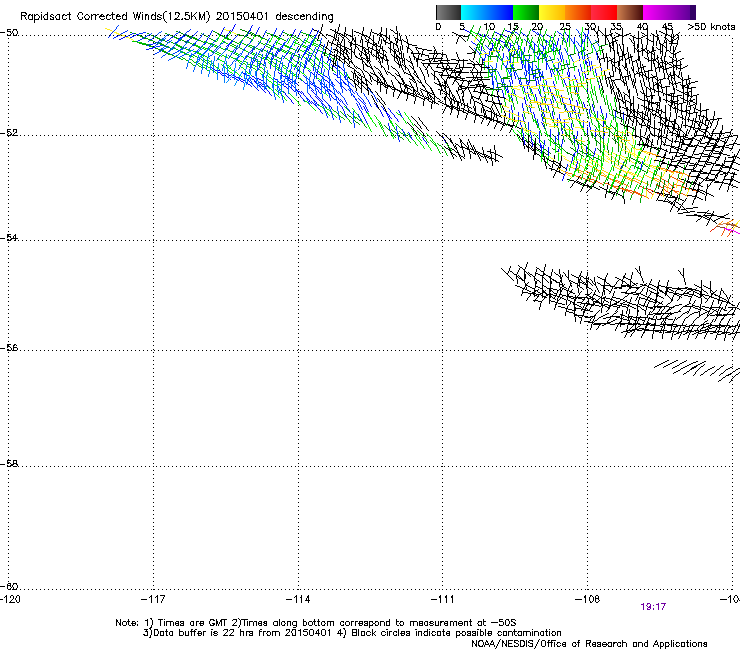The image size is (740, 650).
Task: Click the orange 25-30 knots legend swatch
Action: (578, 12)
